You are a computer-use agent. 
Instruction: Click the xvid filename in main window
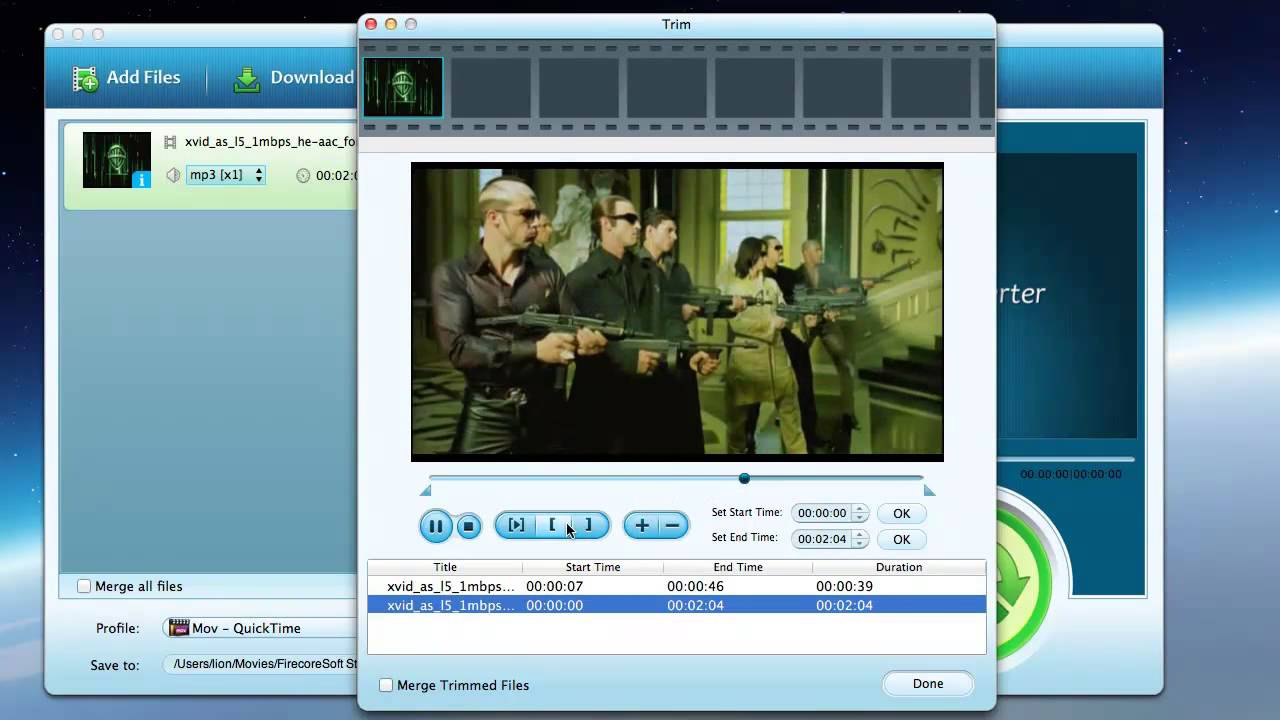pyautogui.click(x=270, y=142)
